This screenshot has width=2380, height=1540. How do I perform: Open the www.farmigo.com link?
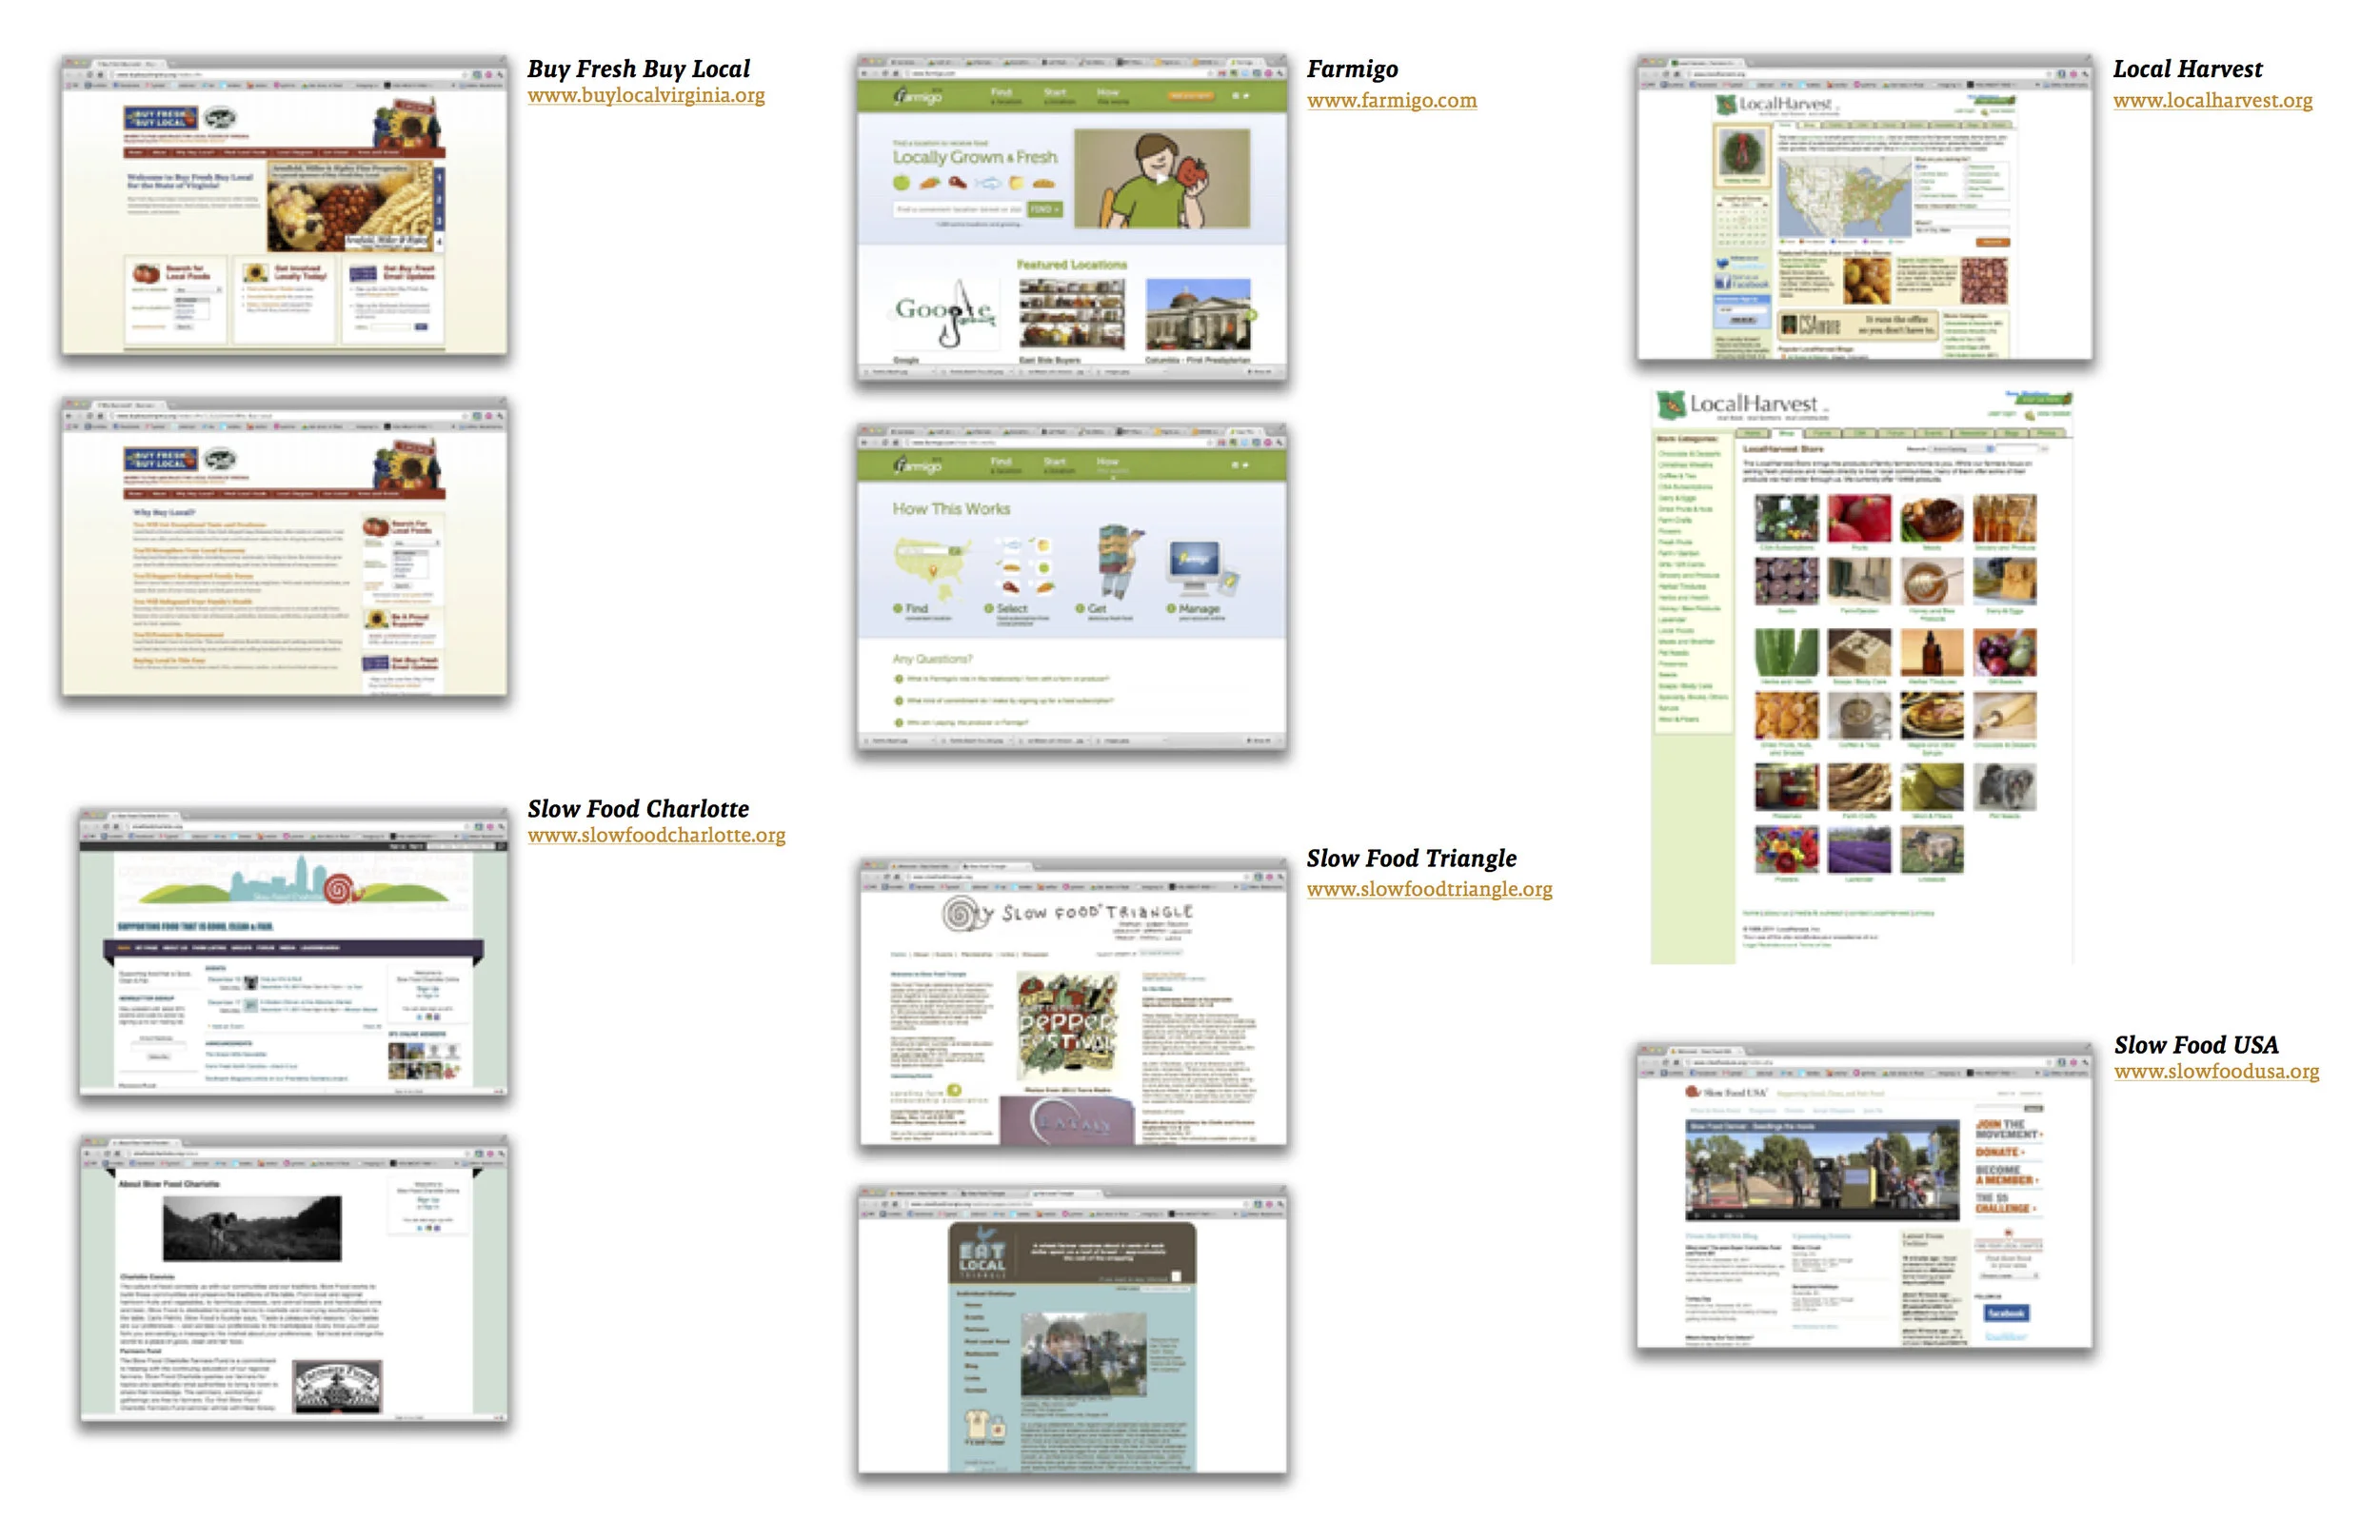click(x=1391, y=100)
